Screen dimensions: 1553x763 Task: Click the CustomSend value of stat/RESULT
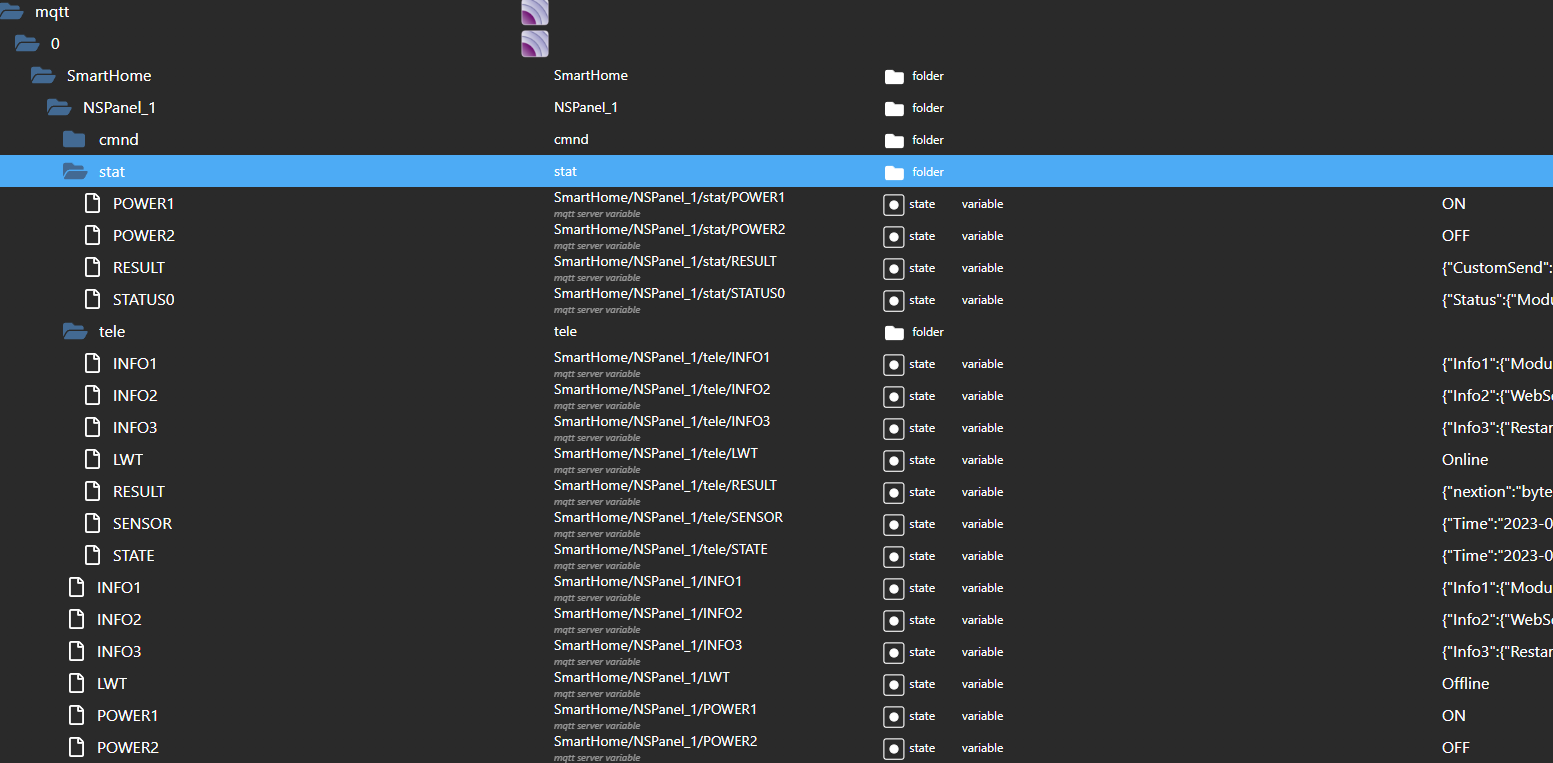(x=1497, y=268)
